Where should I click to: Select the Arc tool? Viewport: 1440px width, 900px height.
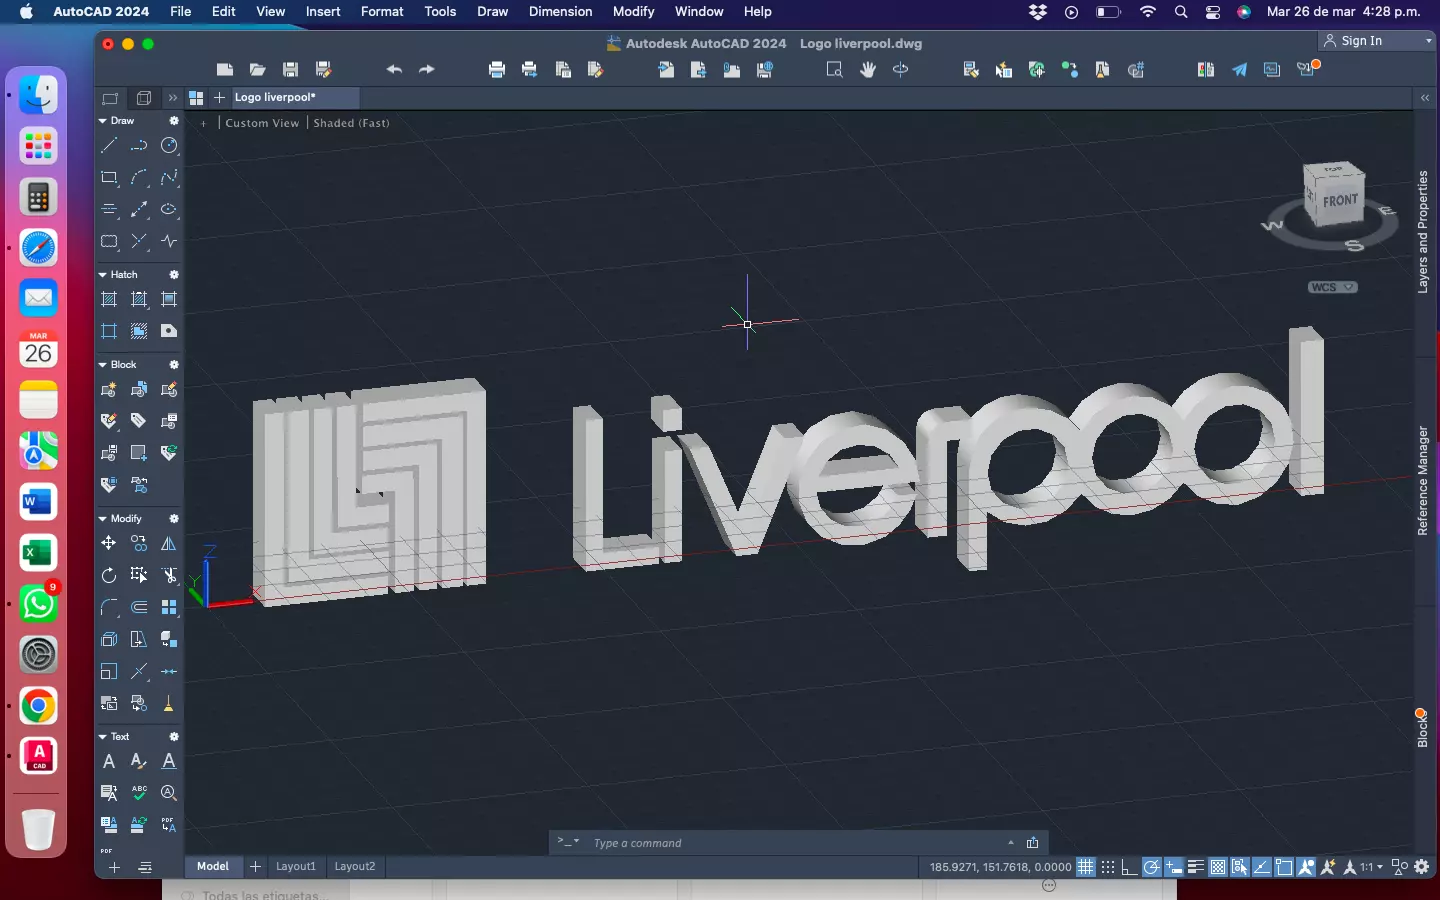139,178
